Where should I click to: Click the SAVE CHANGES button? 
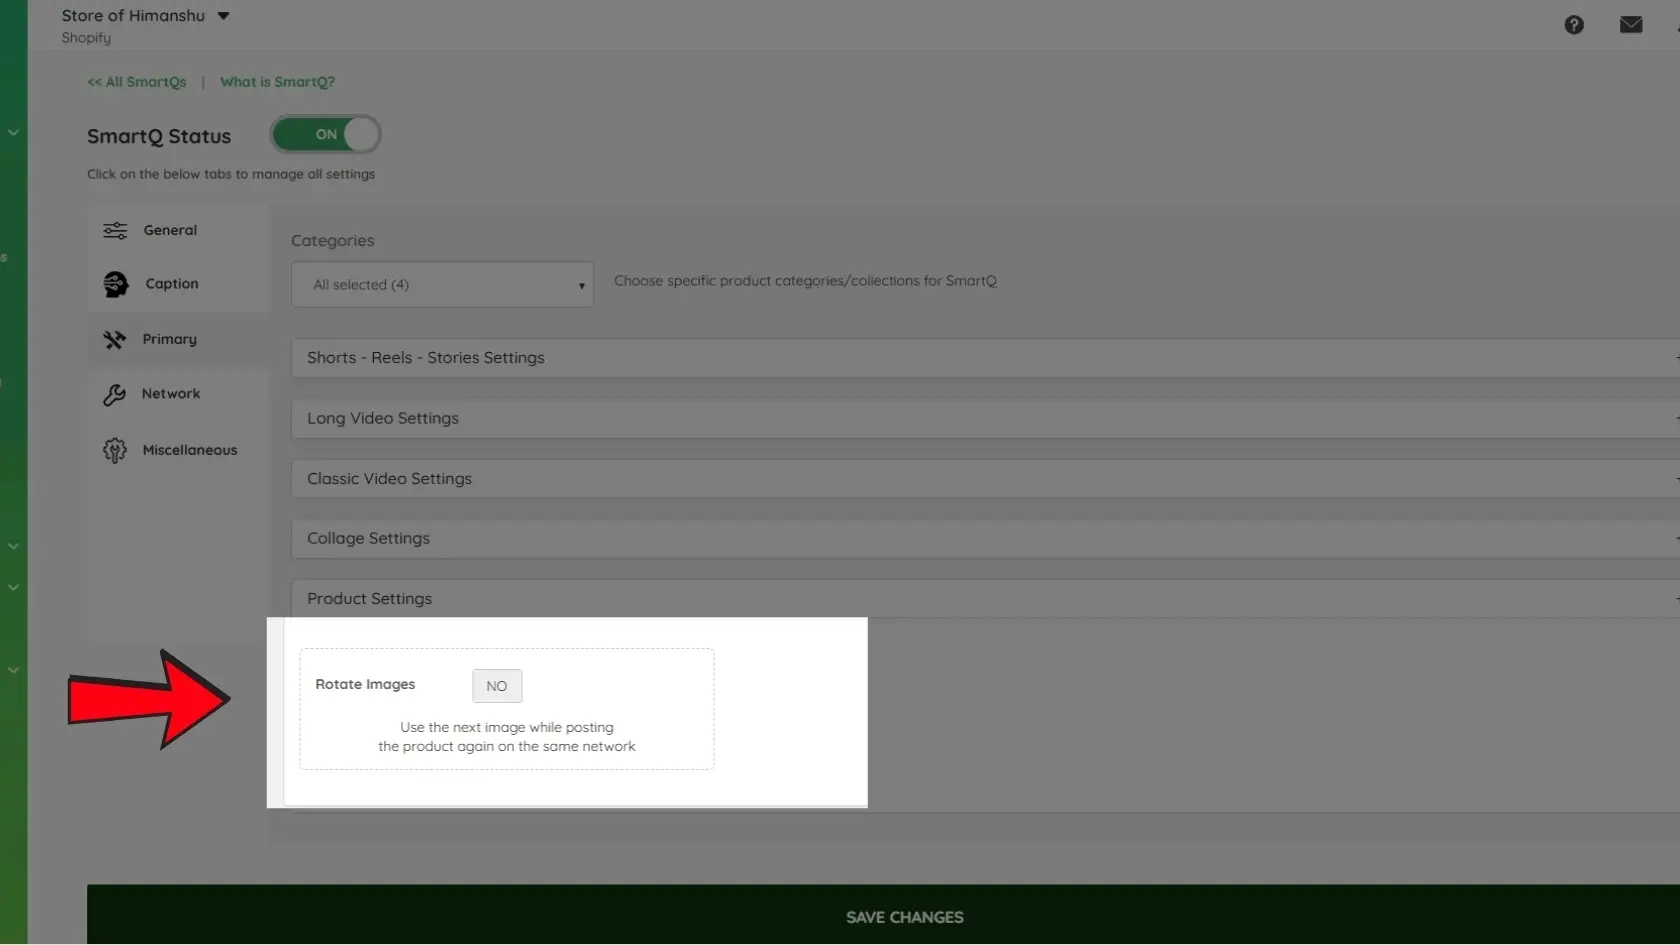883,915
